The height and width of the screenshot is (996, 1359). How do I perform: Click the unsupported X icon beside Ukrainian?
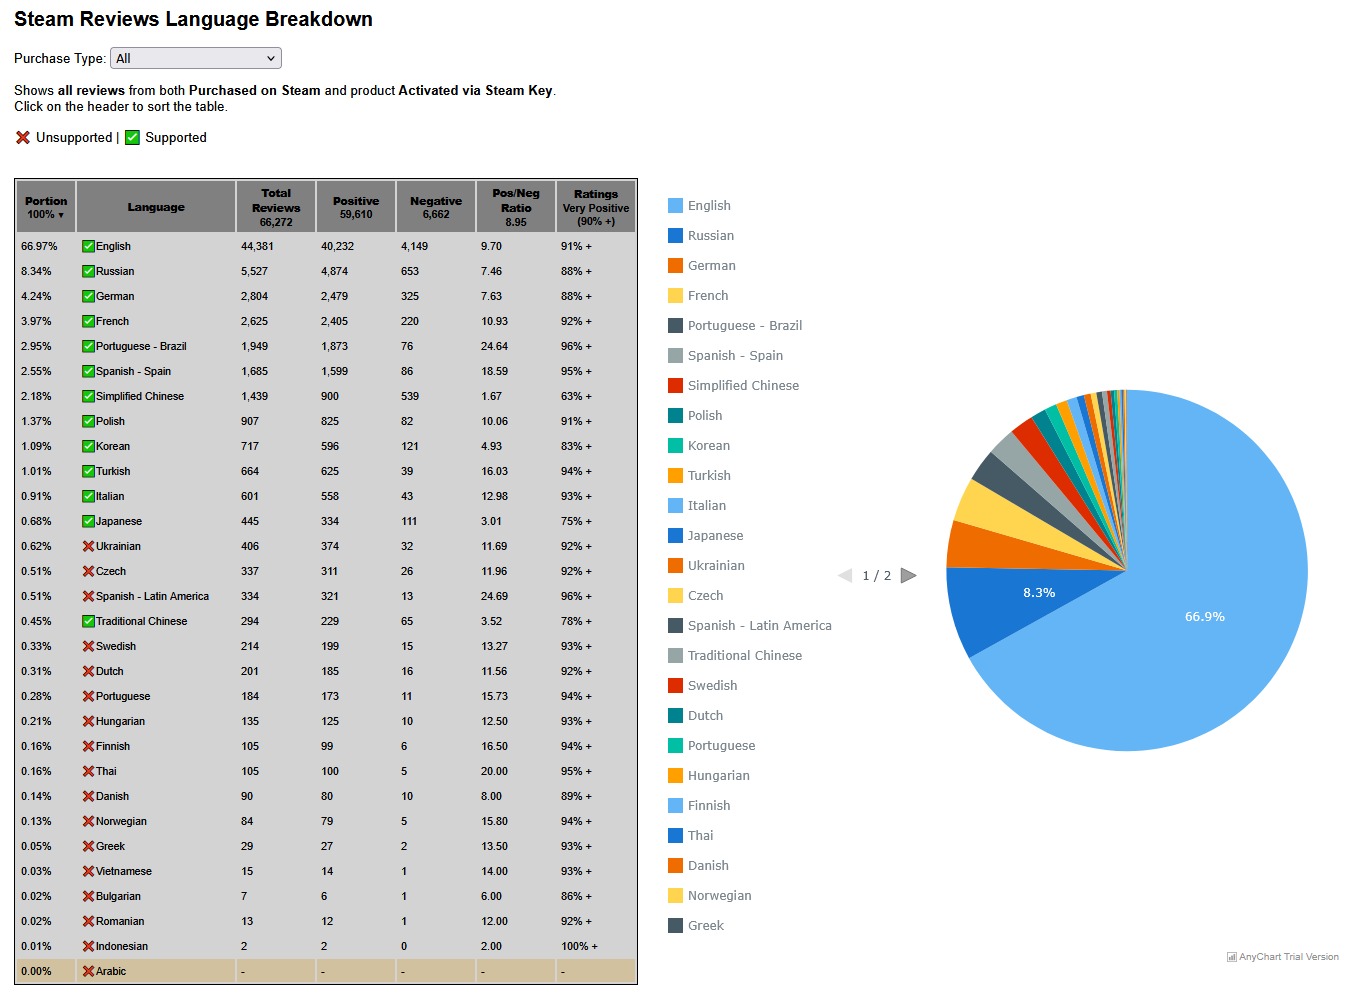[88, 546]
